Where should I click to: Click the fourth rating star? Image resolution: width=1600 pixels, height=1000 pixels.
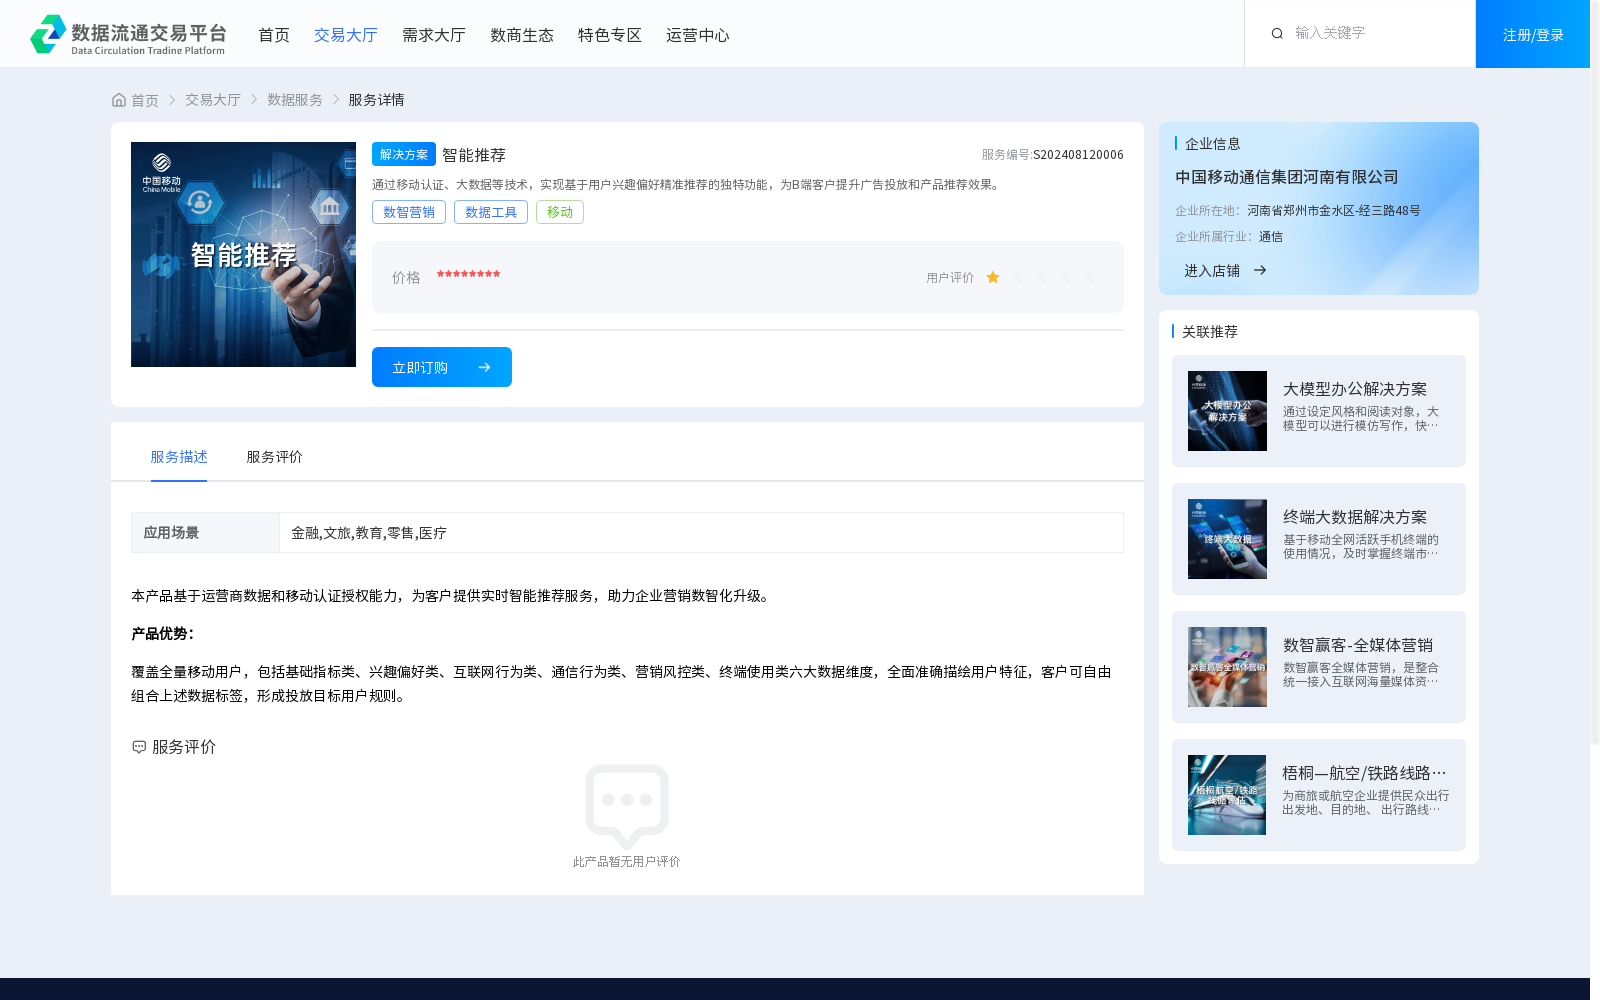(1065, 277)
